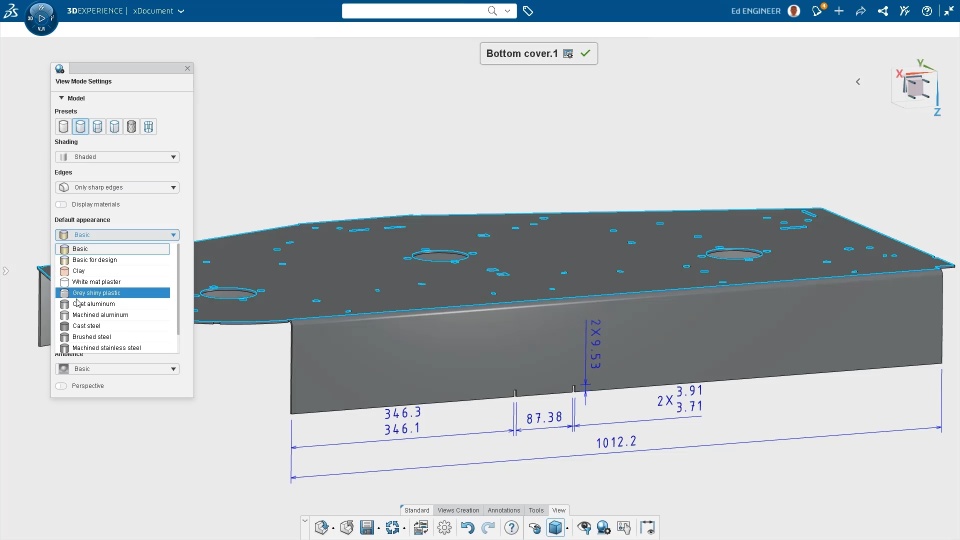
Task: Click the blue cube view mode icon
Action: coord(555,527)
